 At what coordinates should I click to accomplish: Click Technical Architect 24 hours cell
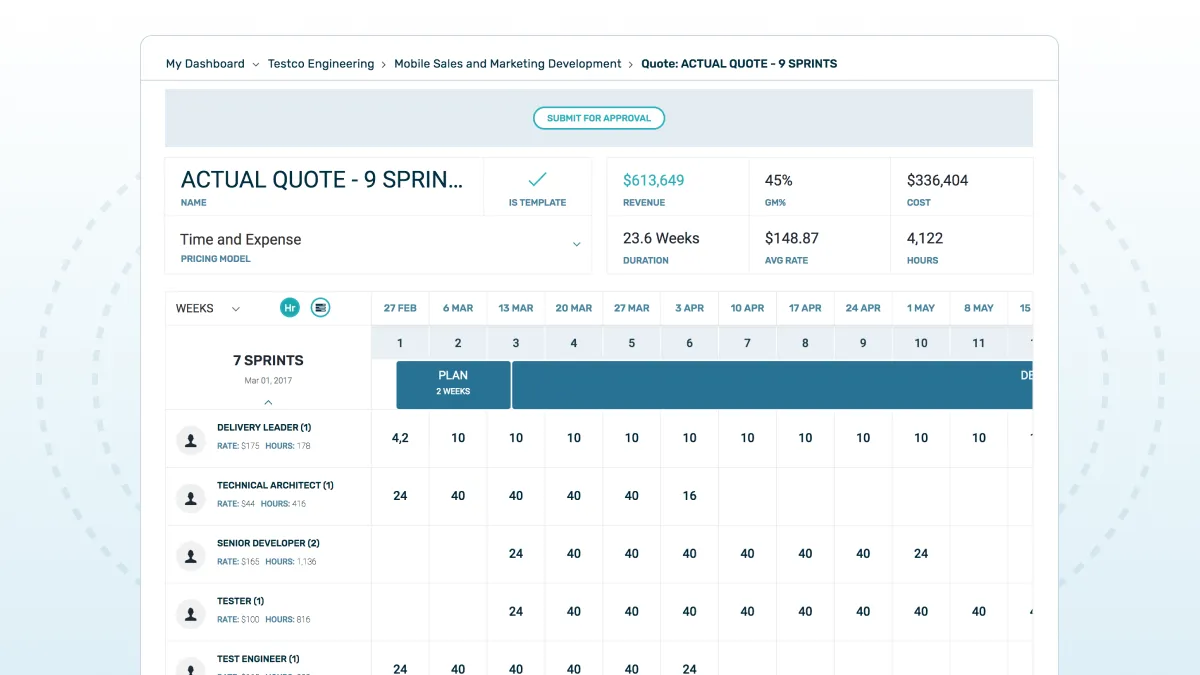pyautogui.click(x=400, y=496)
